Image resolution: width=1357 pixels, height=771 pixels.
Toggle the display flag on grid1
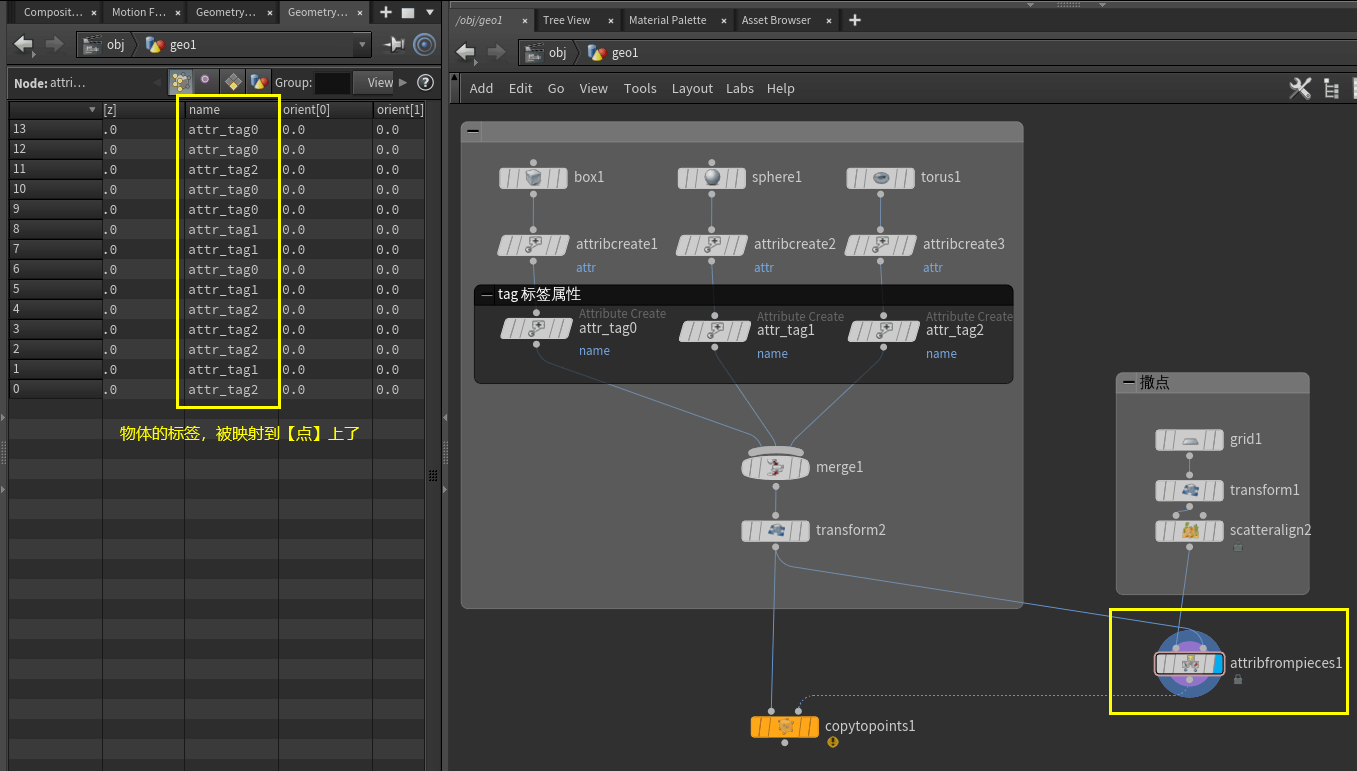[1216, 440]
